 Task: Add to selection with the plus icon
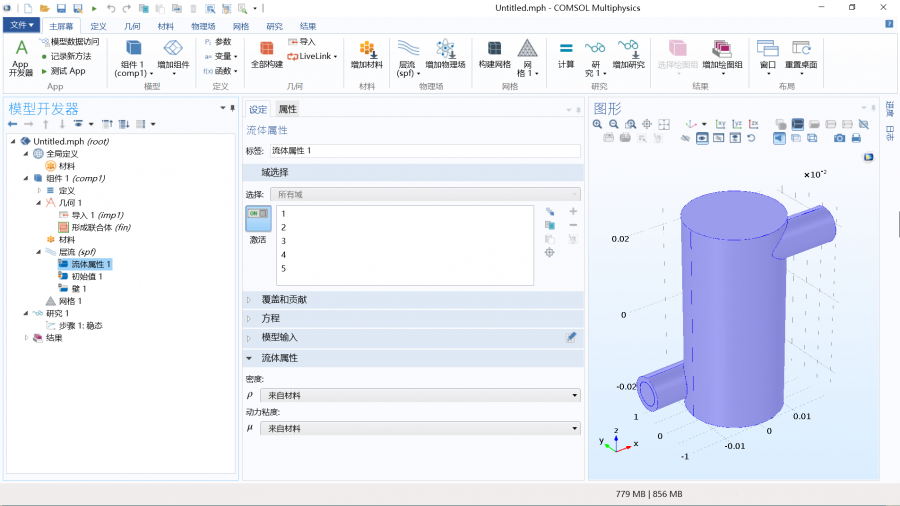point(573,212)
